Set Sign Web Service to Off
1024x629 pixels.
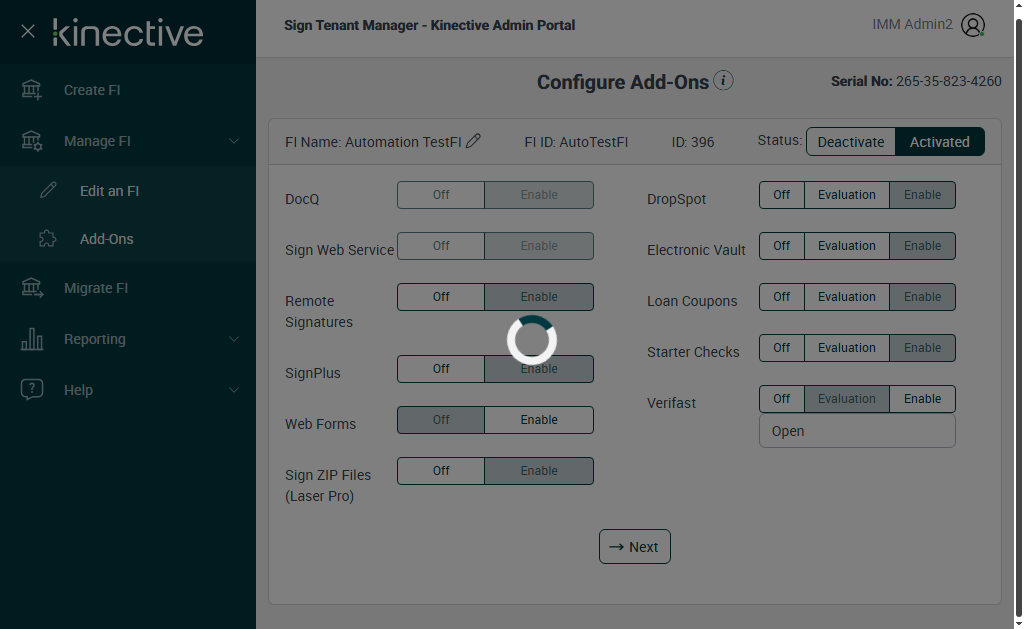coord(441,246)
